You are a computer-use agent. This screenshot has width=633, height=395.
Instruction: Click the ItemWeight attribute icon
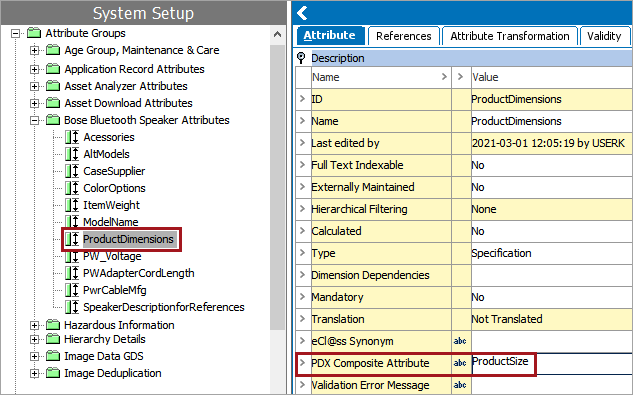coord(72,205)
